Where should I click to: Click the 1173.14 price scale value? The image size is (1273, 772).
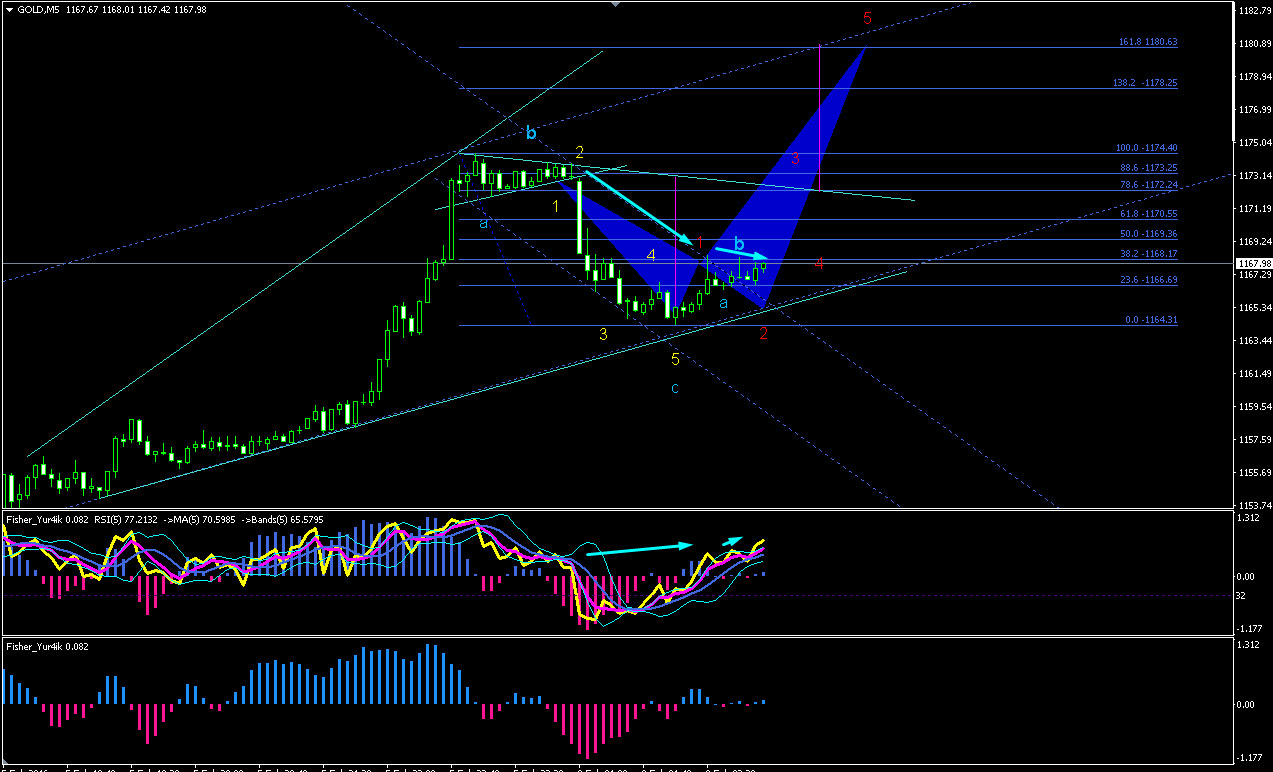[1254, 176]
